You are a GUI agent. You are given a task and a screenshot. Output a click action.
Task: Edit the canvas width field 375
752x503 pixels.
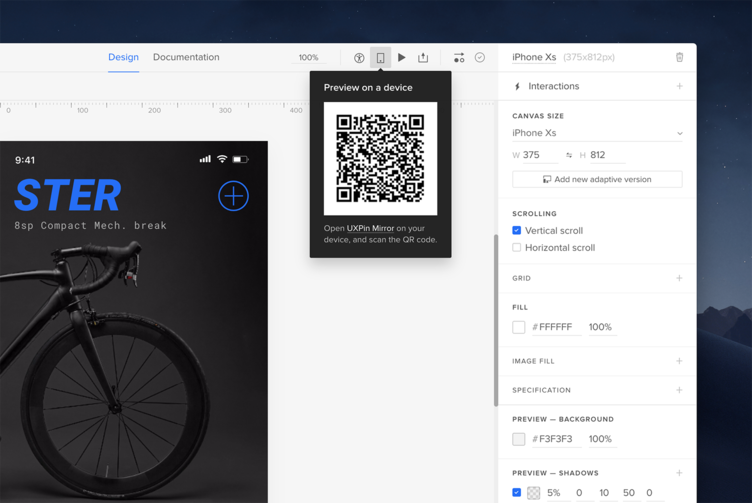pyautogui.click(x=540, y=155)
